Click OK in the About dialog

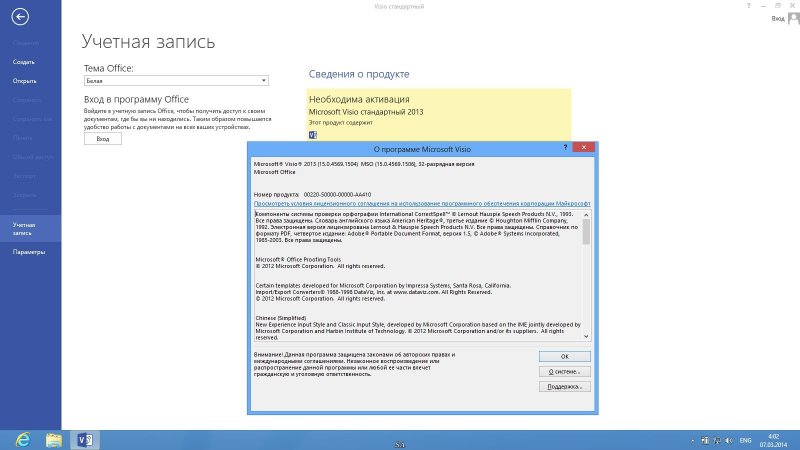tap(565, 357)
